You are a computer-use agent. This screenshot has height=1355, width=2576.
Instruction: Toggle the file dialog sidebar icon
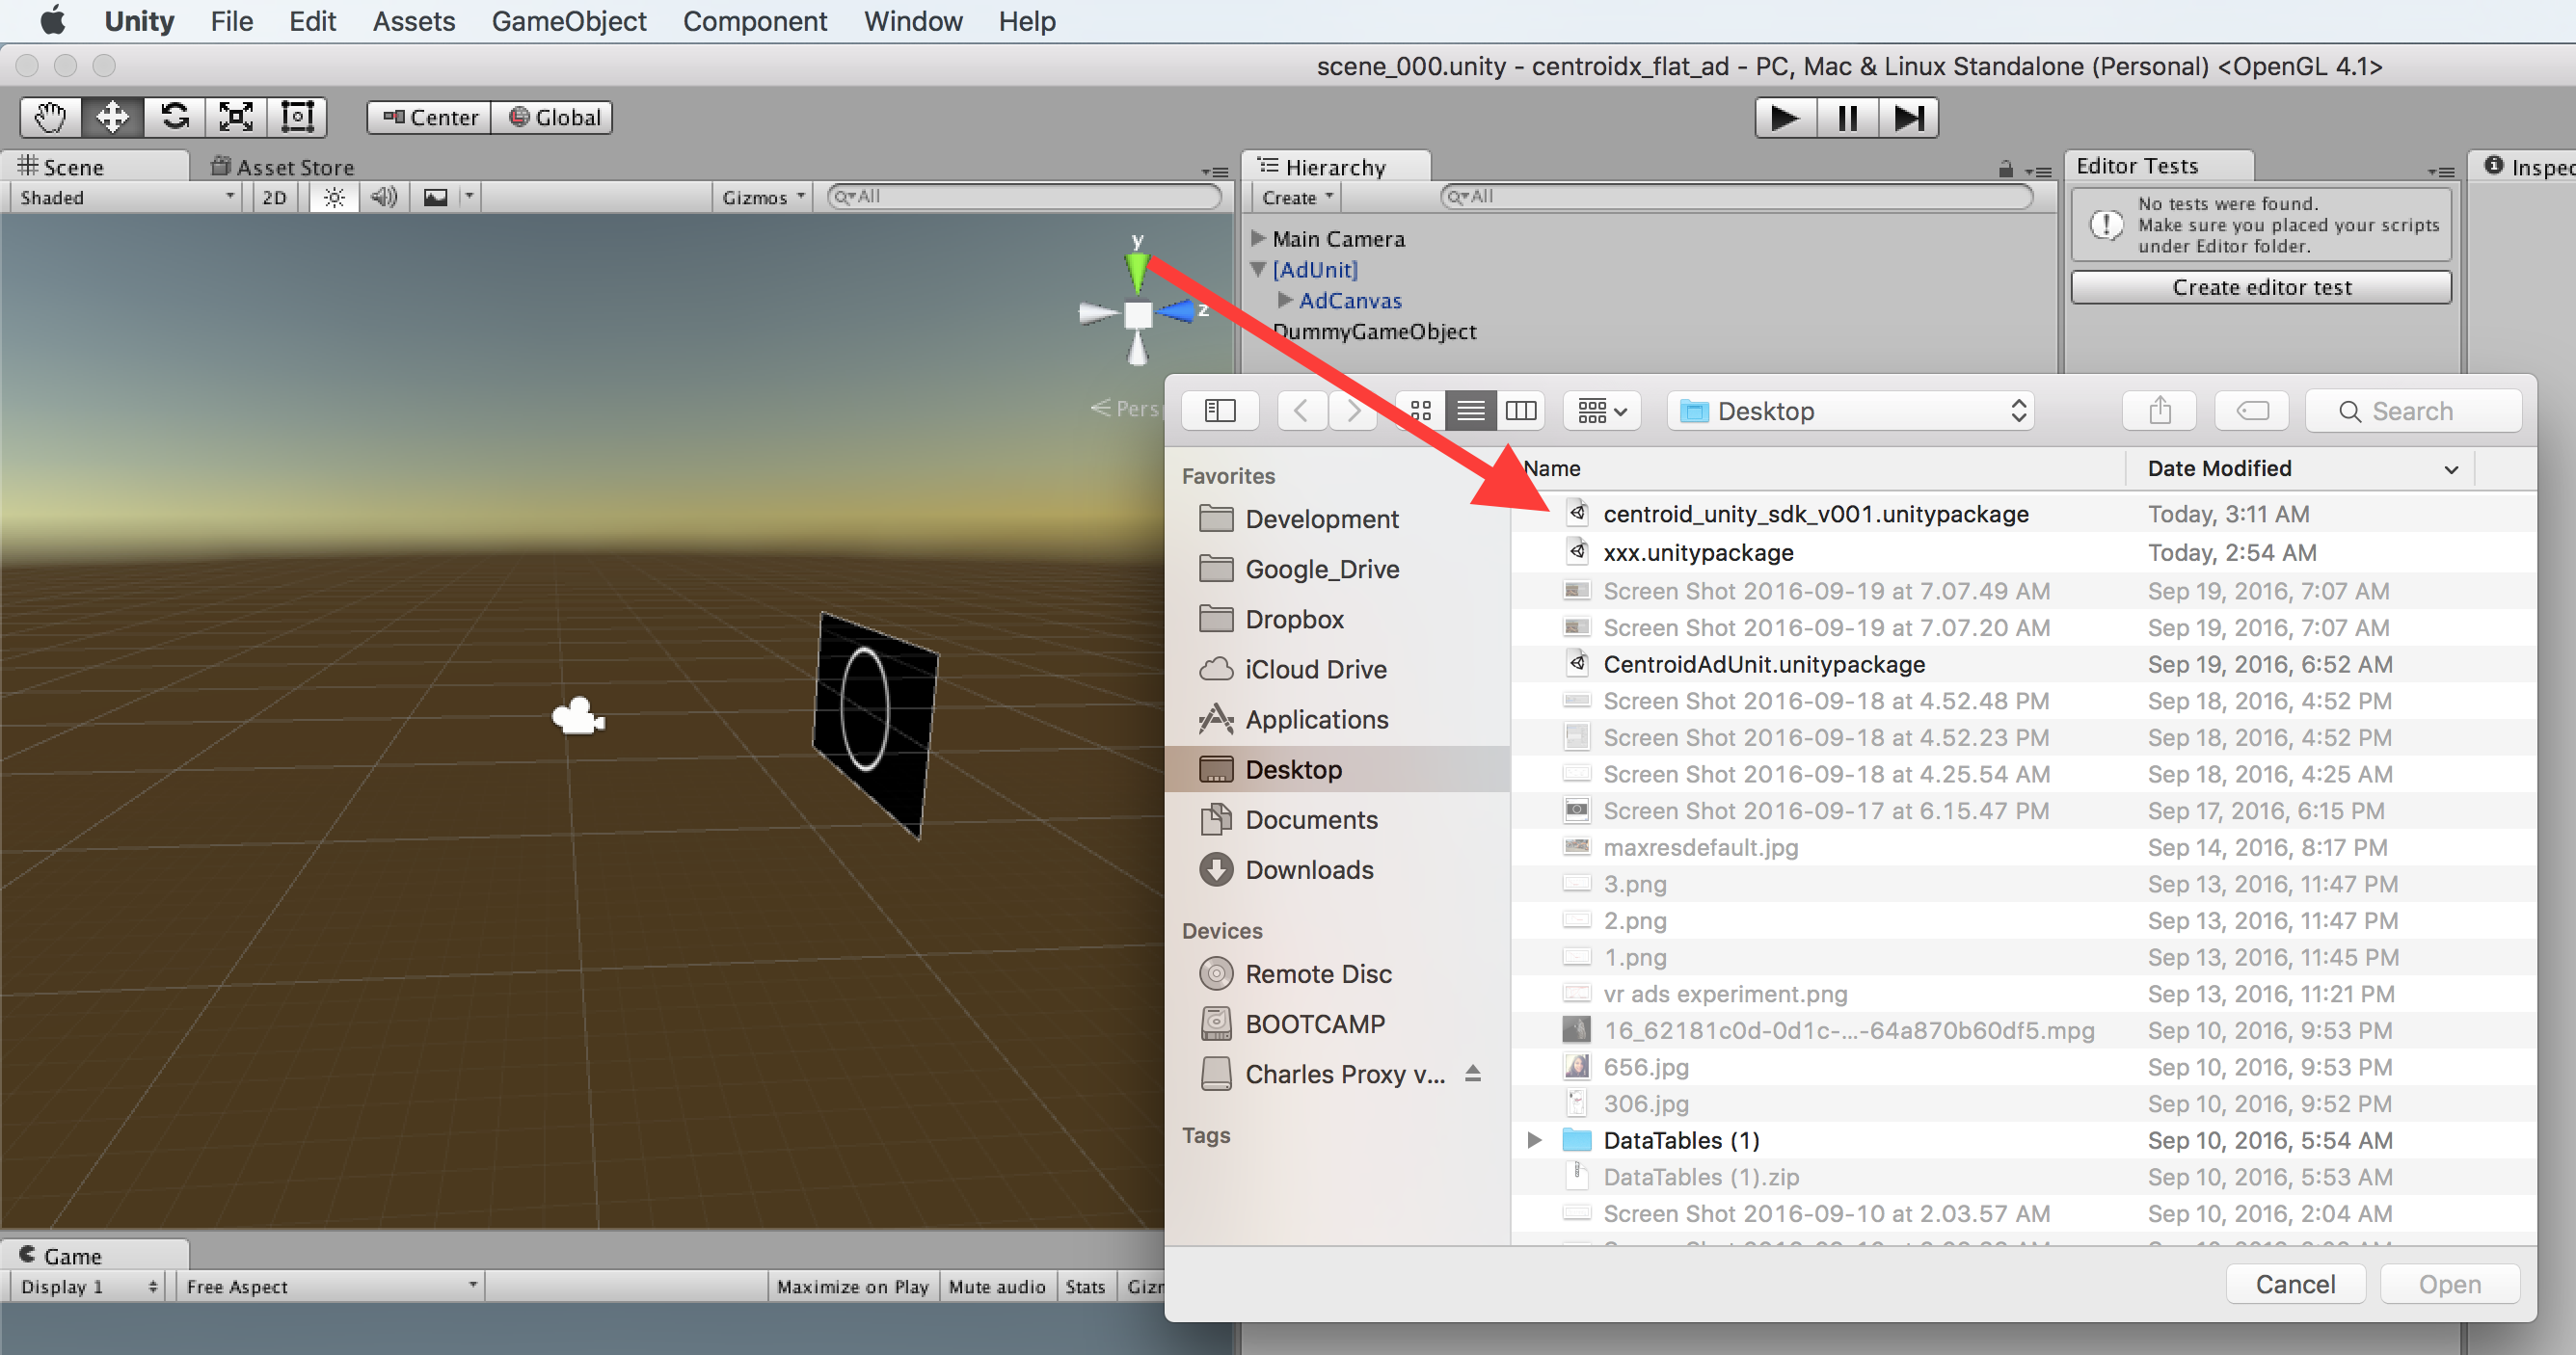tap(1220, 411)
